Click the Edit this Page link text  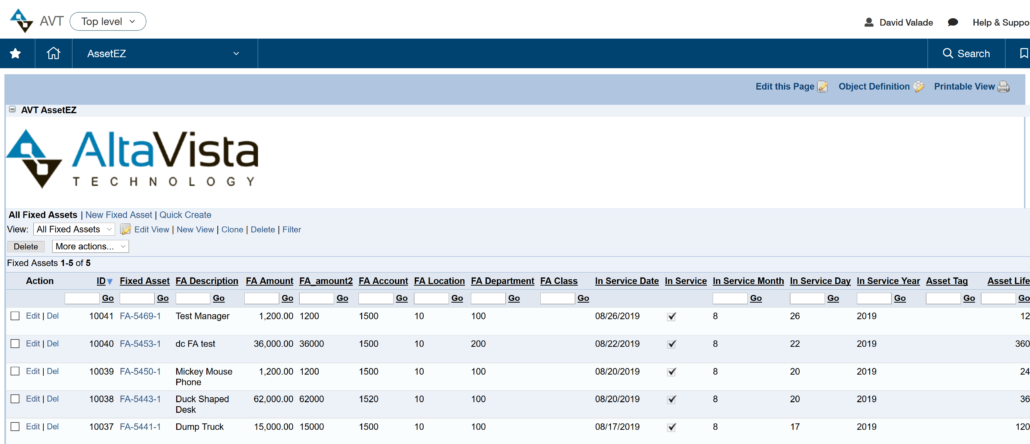point(785,87)
